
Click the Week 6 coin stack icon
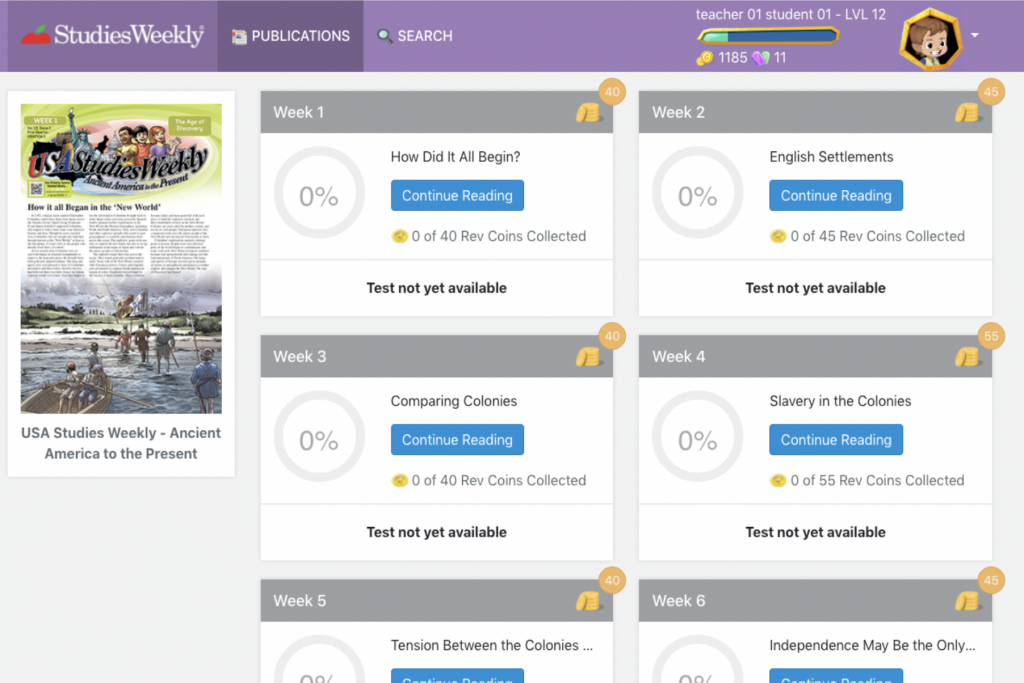[967, 601]
